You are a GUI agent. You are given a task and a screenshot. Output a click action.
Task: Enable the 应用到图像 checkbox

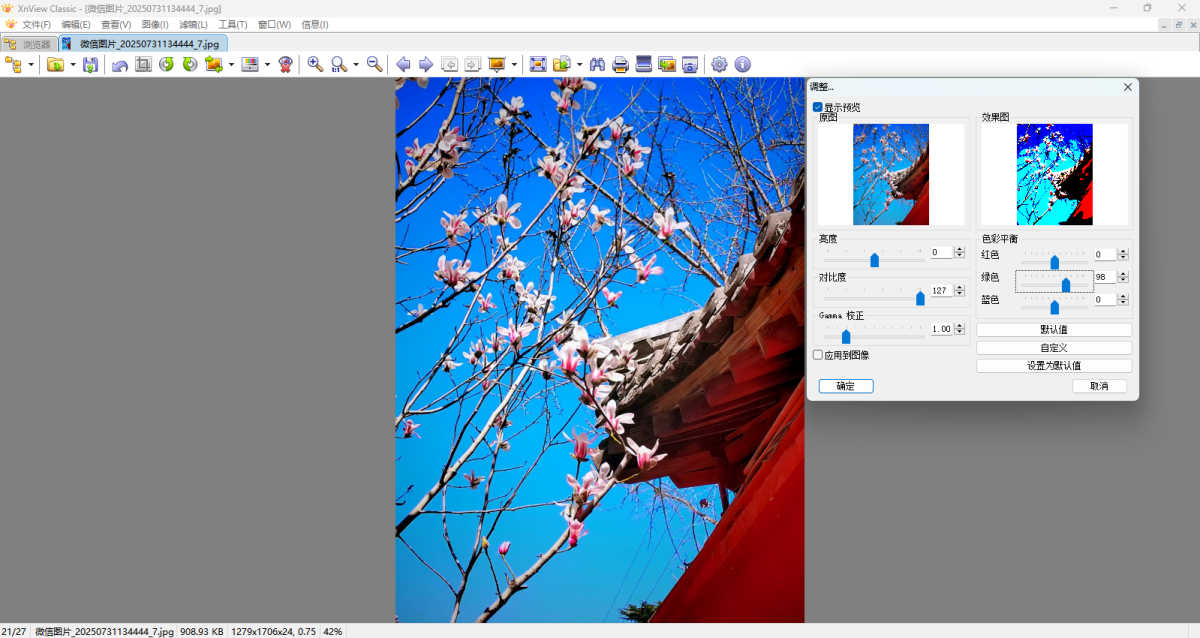(818, 355)
